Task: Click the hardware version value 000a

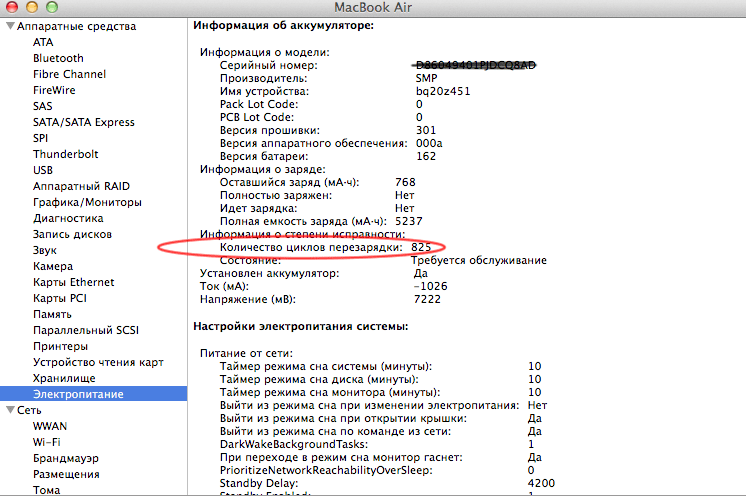Action: (x=429, y=143)
